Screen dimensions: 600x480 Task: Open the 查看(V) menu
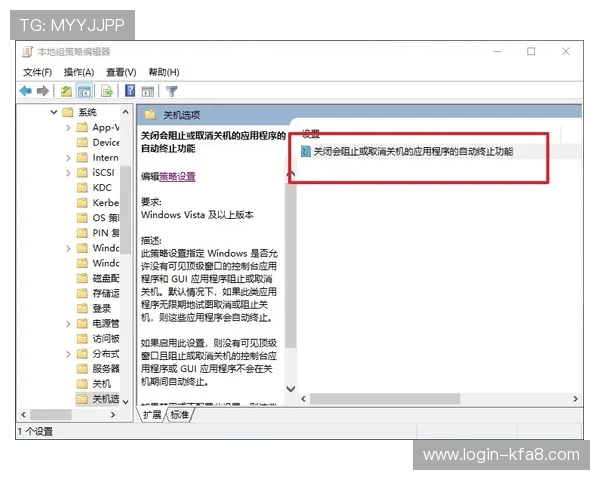pyautogui.click(x=121, y=72)
